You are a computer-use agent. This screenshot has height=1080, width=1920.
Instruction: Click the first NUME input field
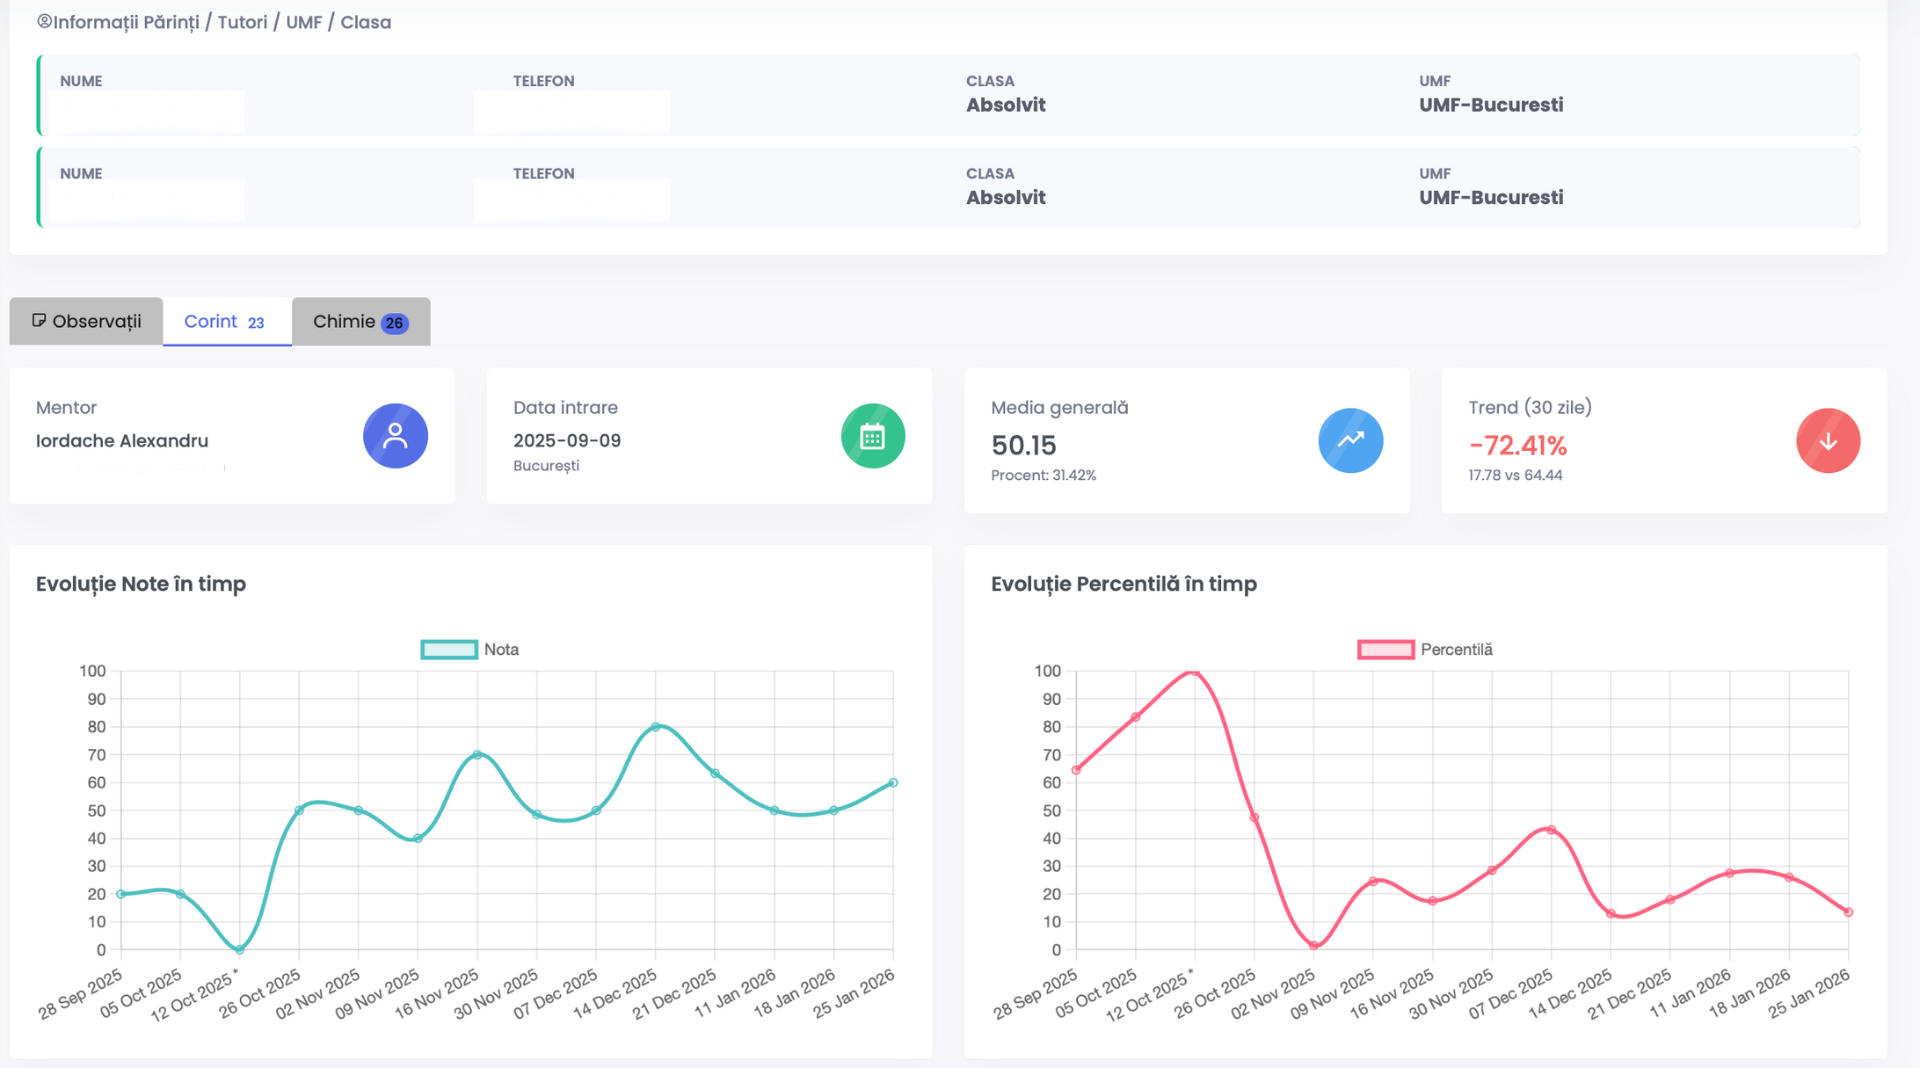(x=145, y=111)
